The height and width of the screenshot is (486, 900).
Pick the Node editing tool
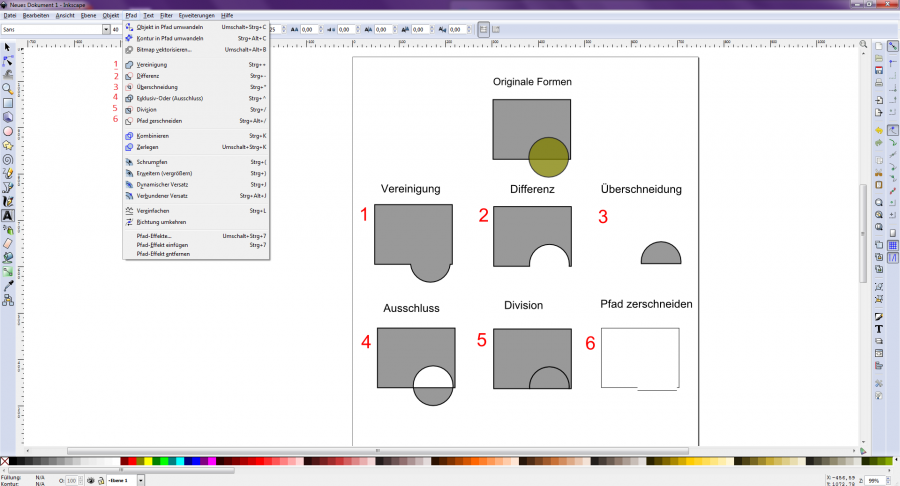pyautogui.click(x=8, y=61)
